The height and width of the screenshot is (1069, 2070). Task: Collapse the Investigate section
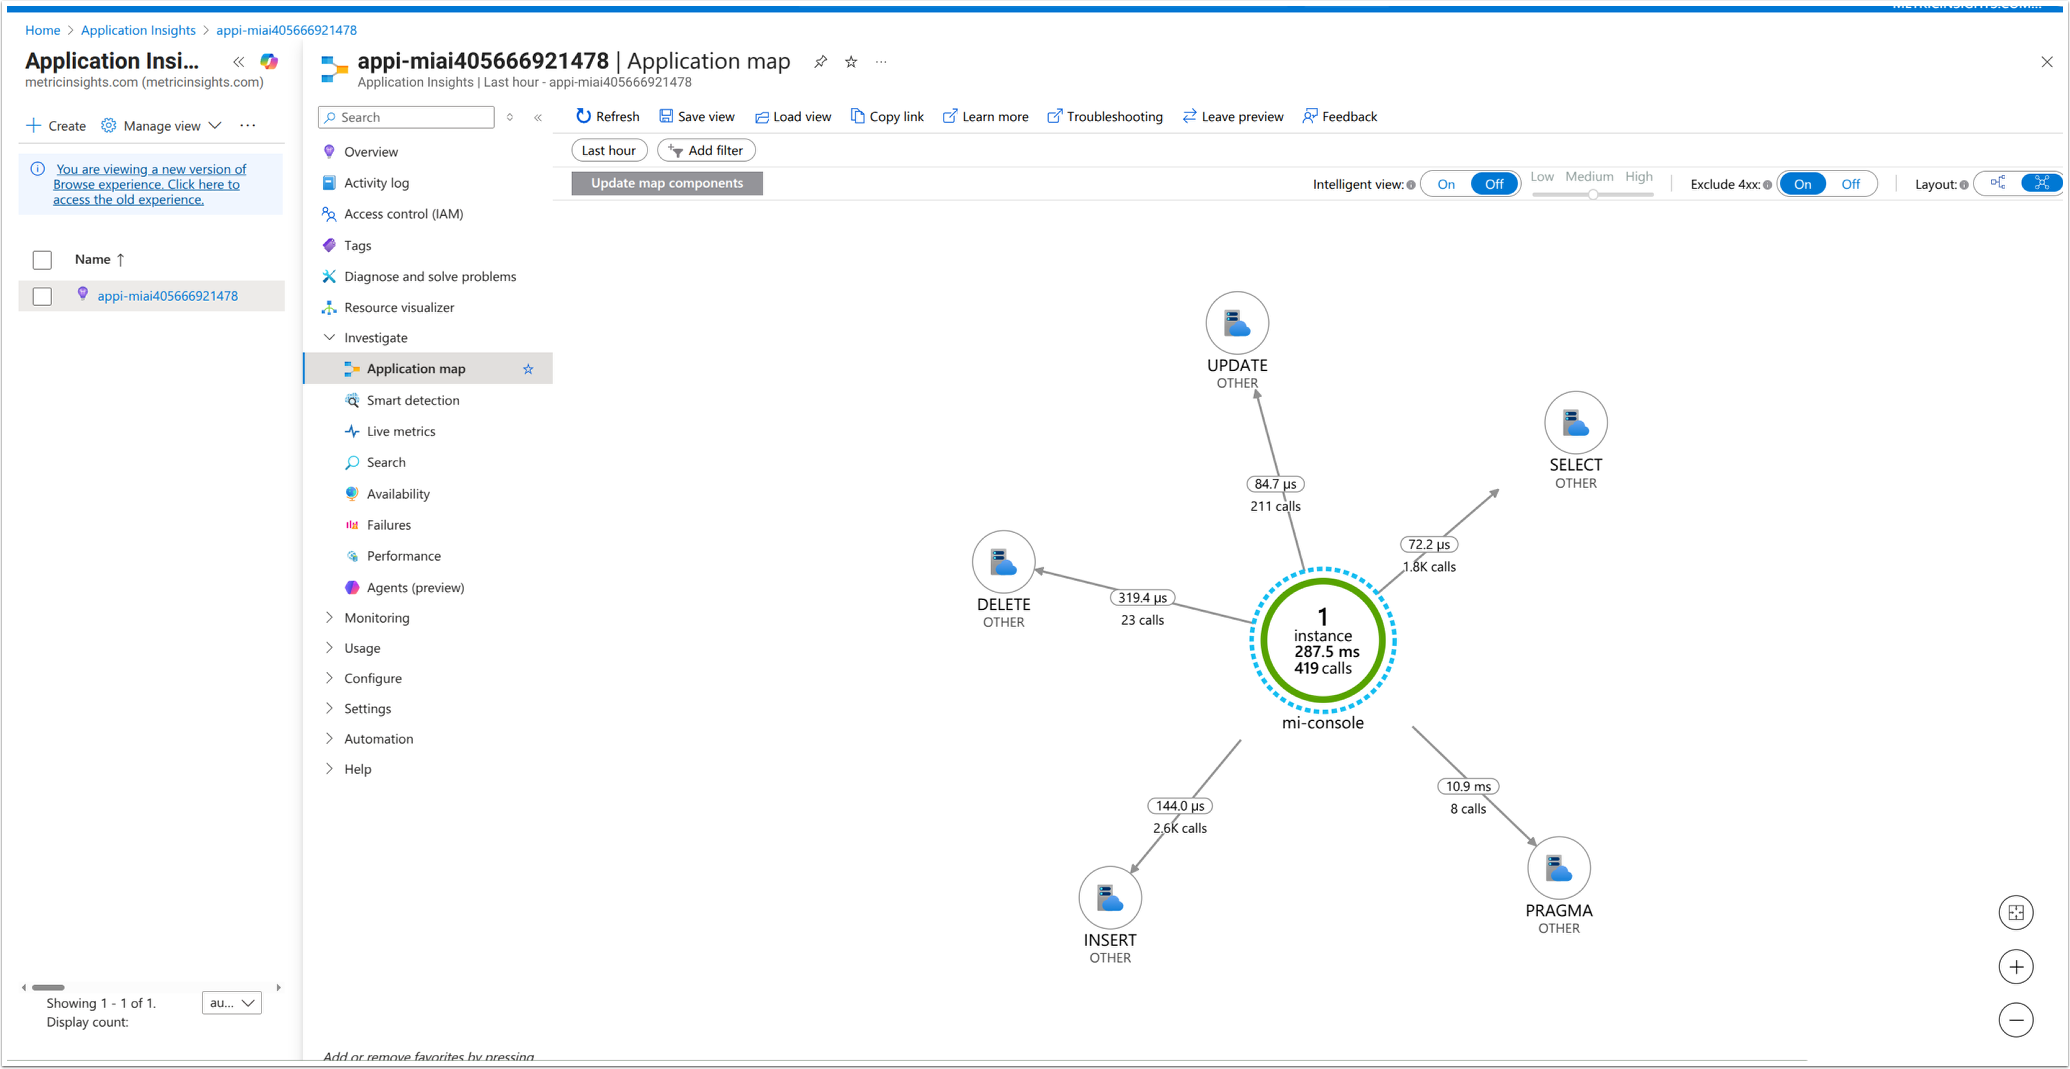(329, 338)
